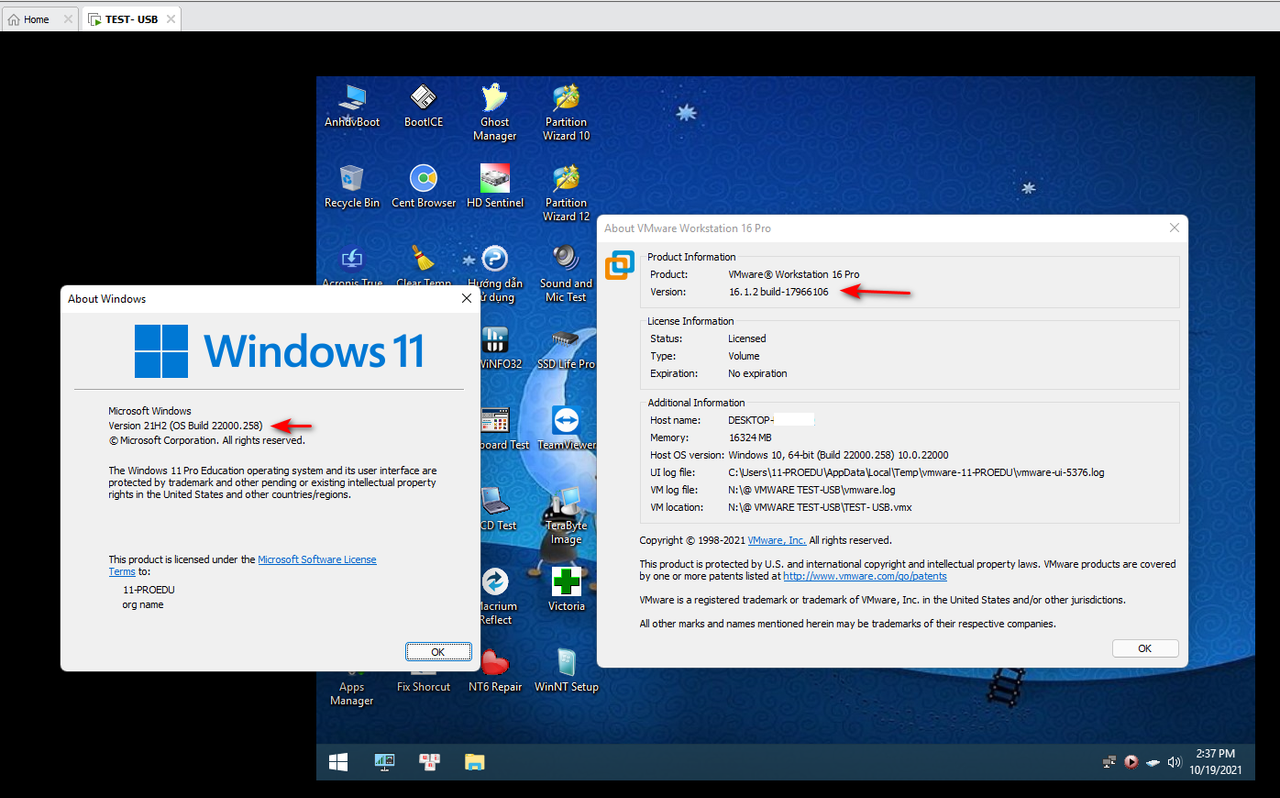Image resolution: width=1280 pixels, height=798 pixels.
Task: Select the Acronis True Image icon
Action: 352,266
